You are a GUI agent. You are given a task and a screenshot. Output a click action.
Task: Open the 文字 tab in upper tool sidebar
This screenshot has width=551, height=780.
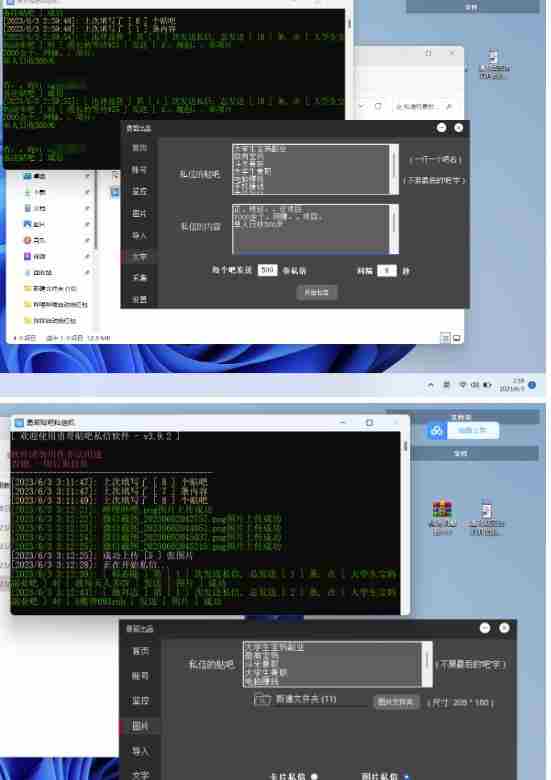click(x=139, y=257)
